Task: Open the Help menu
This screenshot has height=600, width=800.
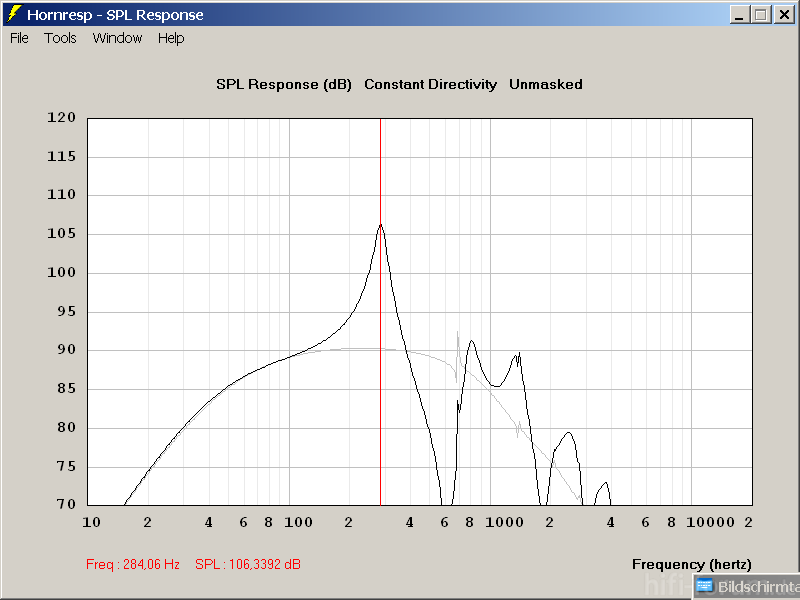Action: point(171,38)
